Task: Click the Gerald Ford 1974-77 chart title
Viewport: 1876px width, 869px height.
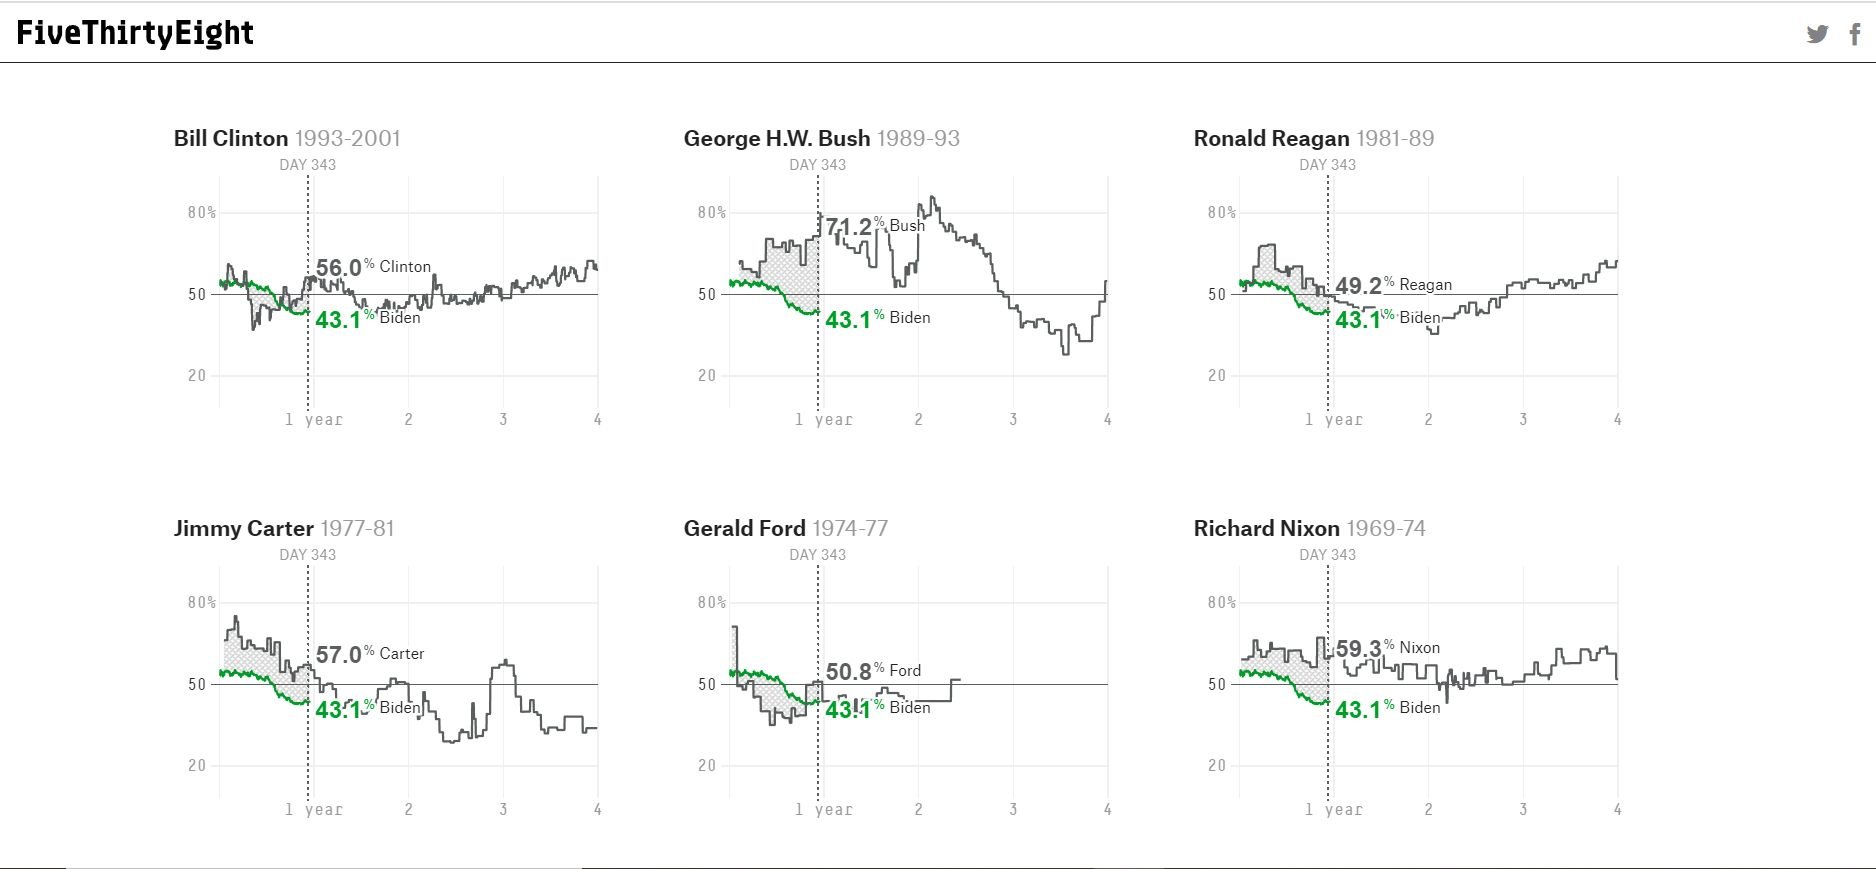Action: (785, 528)
